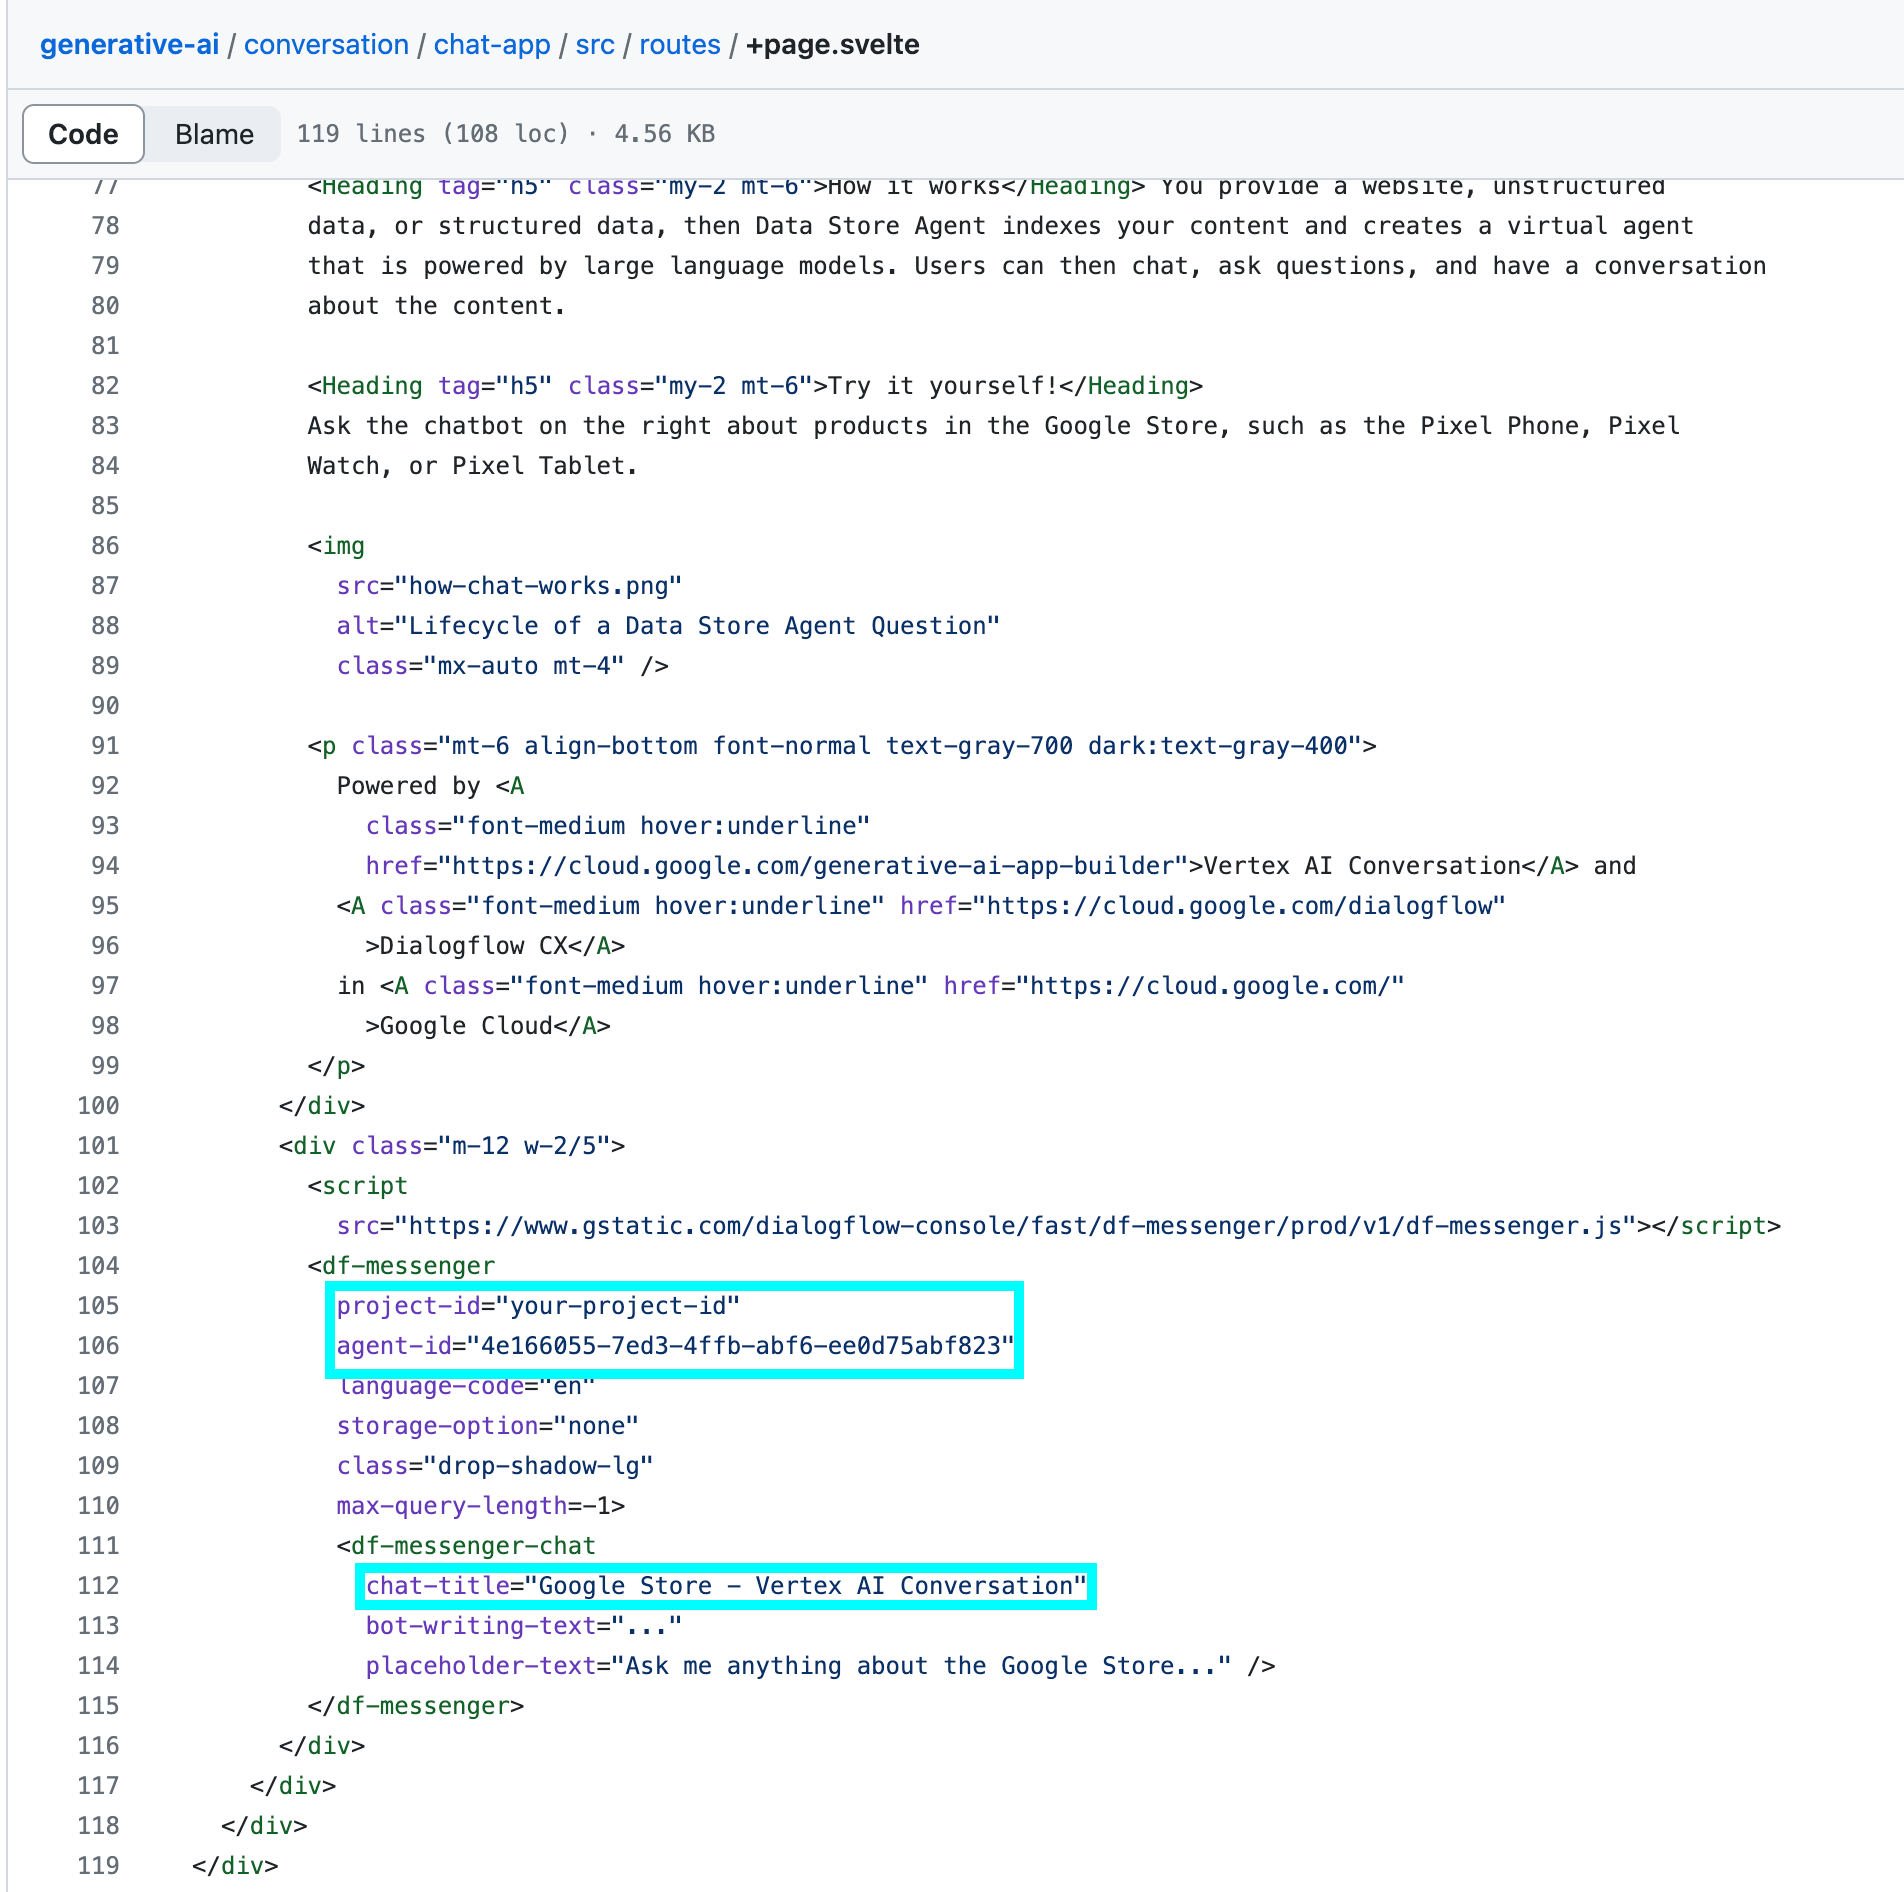
Task: Click the placeholder-text "Ask me anything" attribute
Action: 798,1666
